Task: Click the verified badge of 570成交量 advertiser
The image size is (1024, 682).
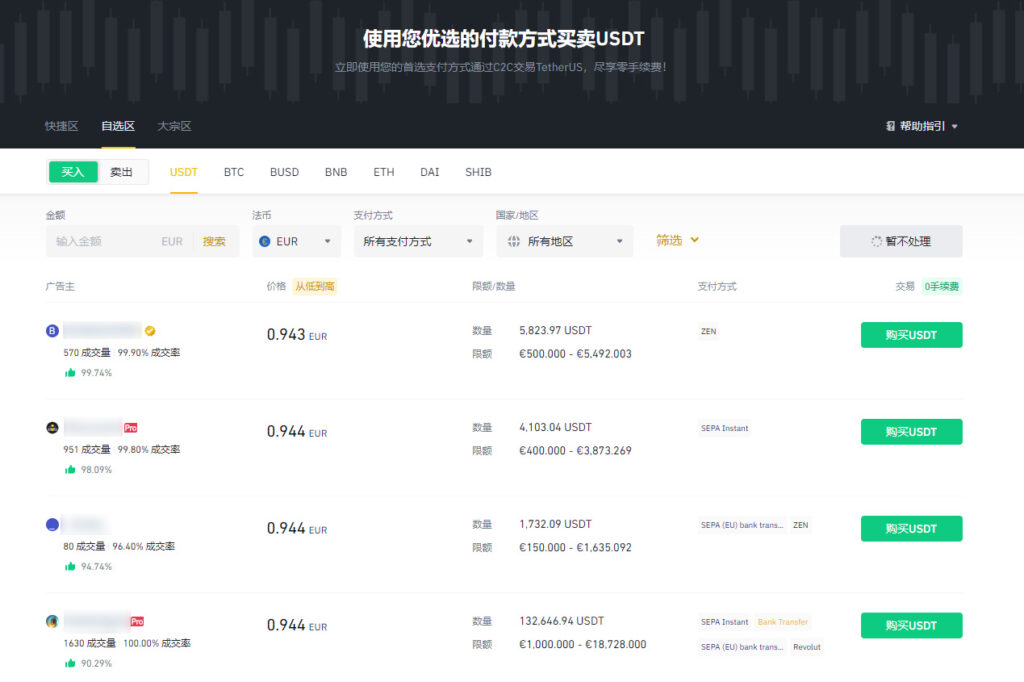Action: (150, 331)
